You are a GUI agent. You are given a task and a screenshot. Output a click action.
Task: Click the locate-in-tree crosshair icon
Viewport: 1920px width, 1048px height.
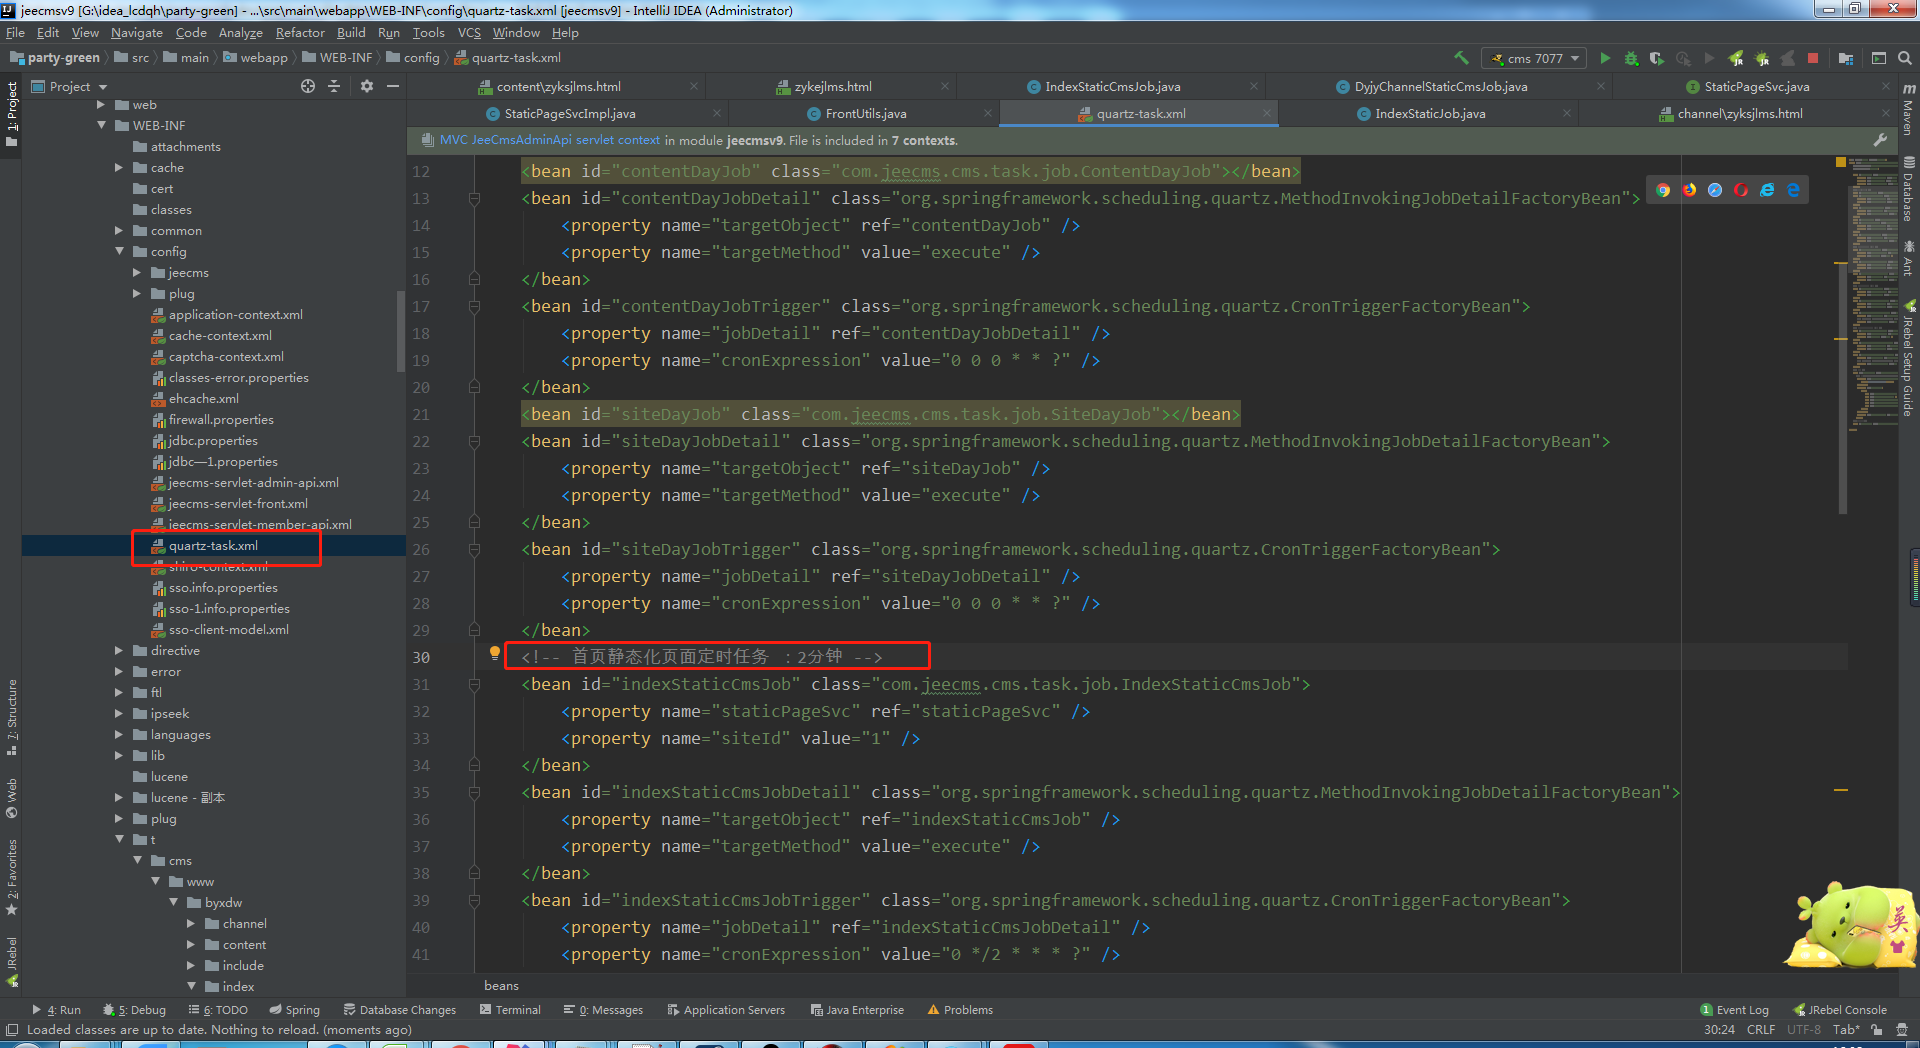[x=308, y=87]
